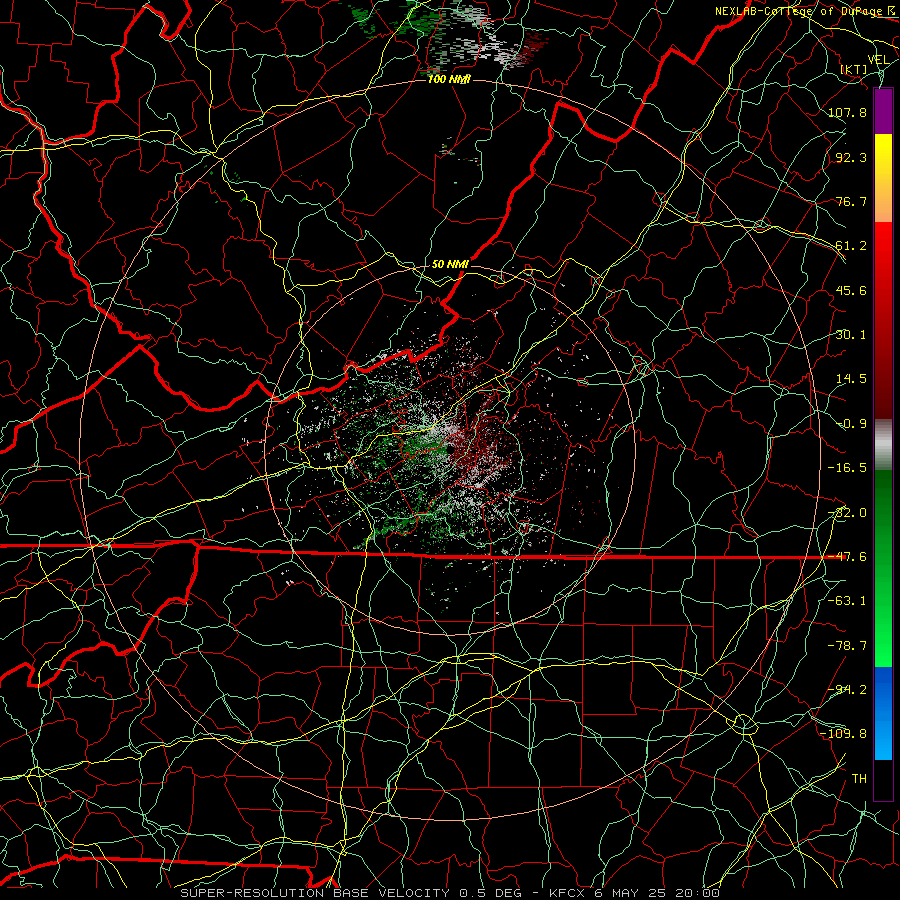This screenshot has width=900, height=900.
Task: Click the -32.0 velocity scale value
Action: (x=847, y=512)
